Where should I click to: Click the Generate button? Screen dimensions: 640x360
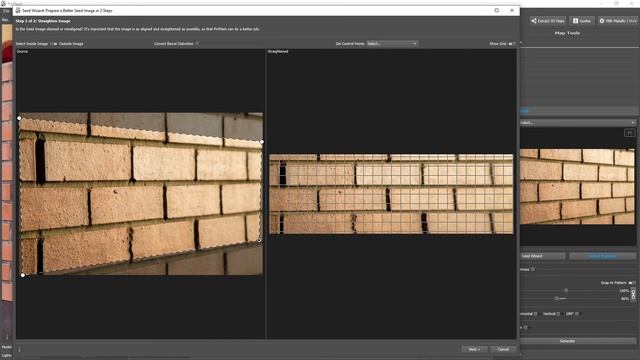point(577,341)
